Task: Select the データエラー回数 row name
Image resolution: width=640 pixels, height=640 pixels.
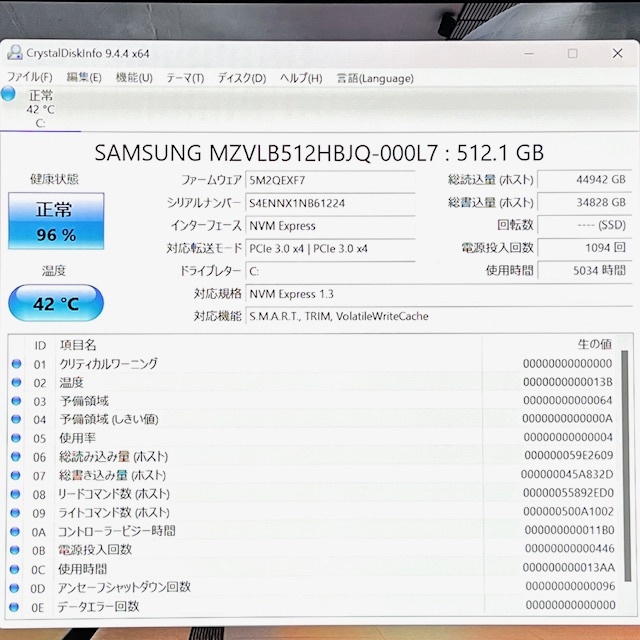Action: coord(98,607)
